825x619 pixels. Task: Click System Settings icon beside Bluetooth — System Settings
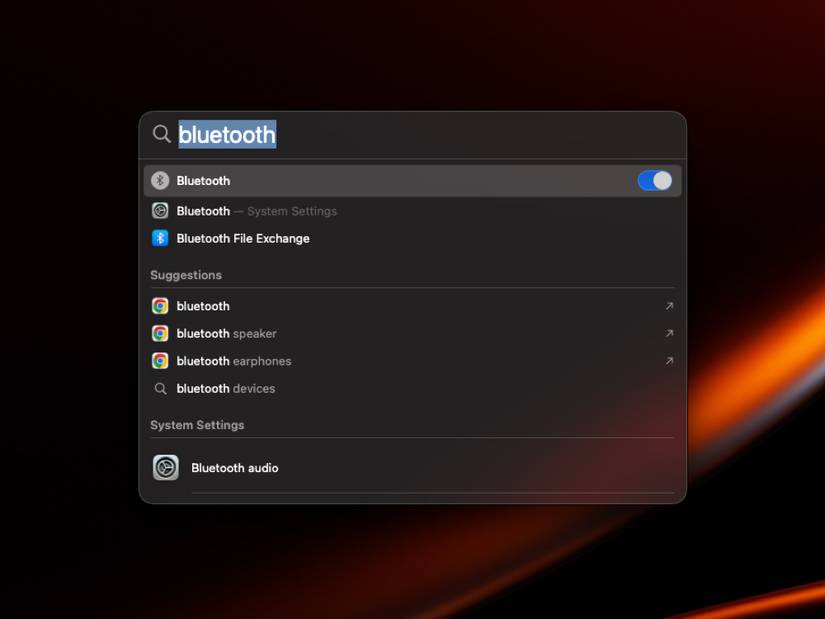point(160,211)
